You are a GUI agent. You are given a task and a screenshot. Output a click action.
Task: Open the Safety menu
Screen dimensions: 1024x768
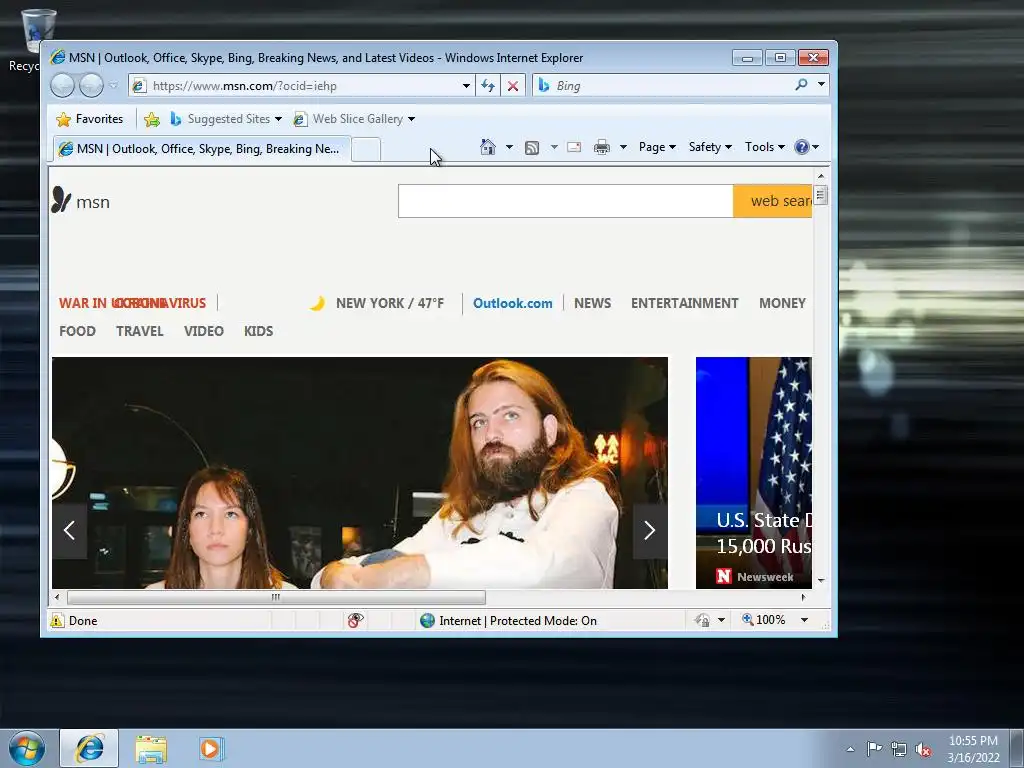(710, 147)
